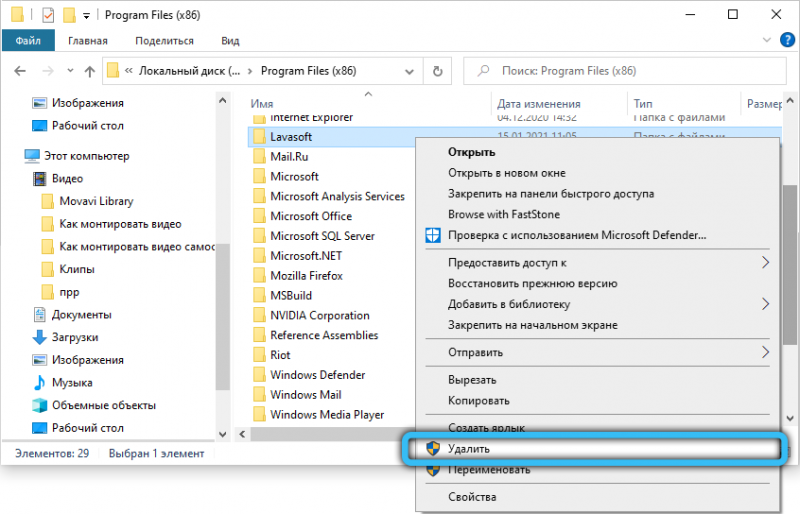This screenshot has height=514, width=800.
Task: Select the Клипы folder in navigation pane
Action: tap(77, 269)
